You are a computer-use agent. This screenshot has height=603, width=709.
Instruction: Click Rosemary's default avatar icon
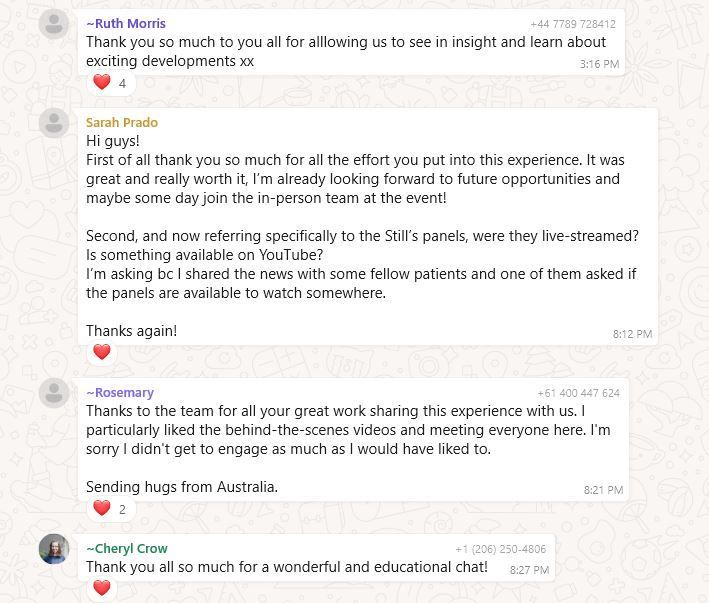pyautogui.click(x=53, y=393)
